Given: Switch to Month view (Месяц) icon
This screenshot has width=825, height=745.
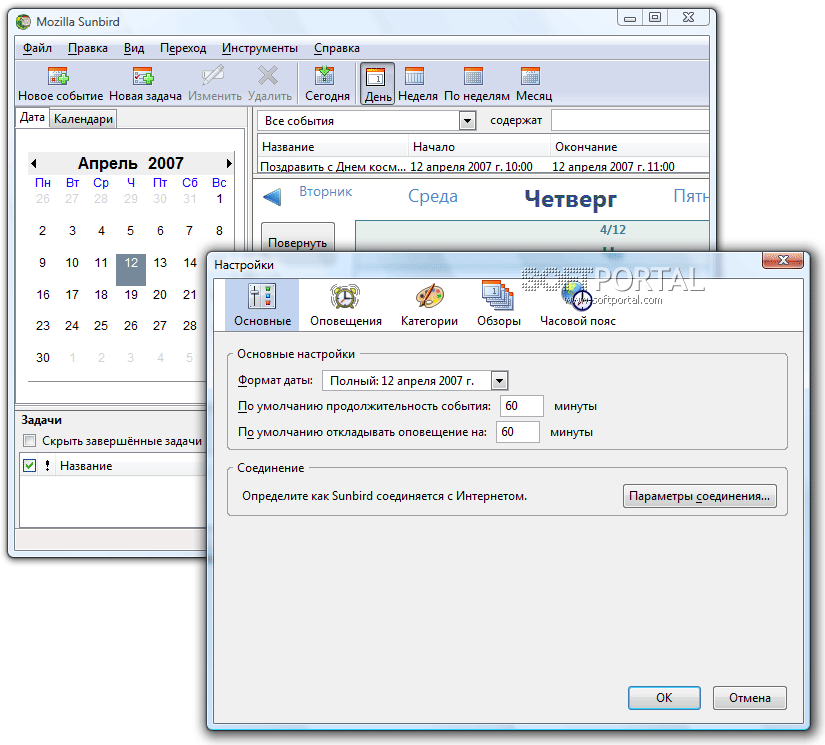Looking at the screenshot, I should 530,76.
